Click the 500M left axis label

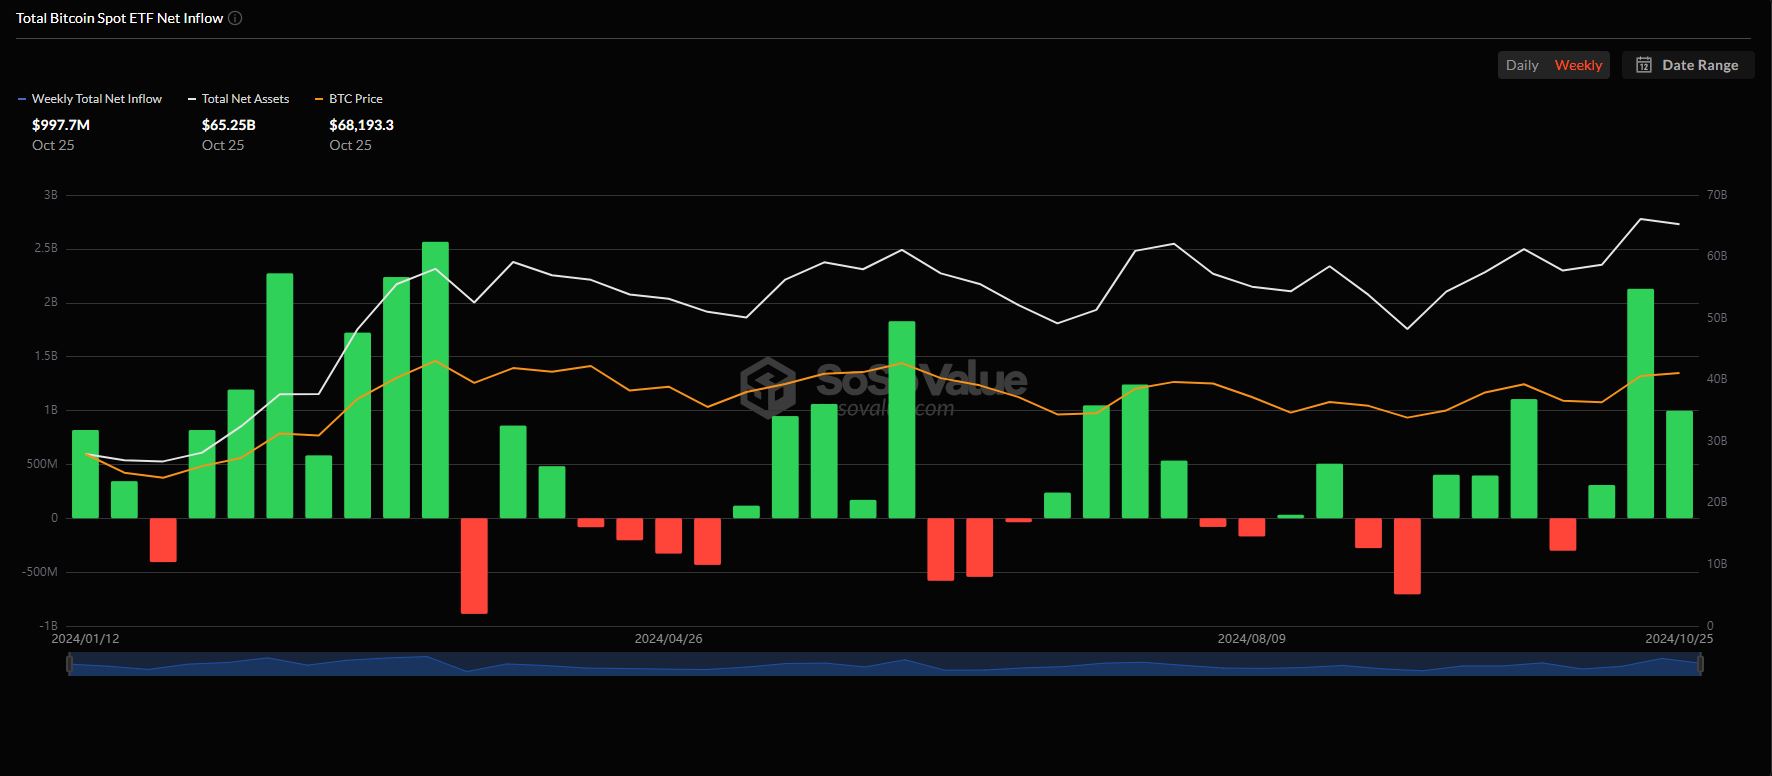[43, 464]
